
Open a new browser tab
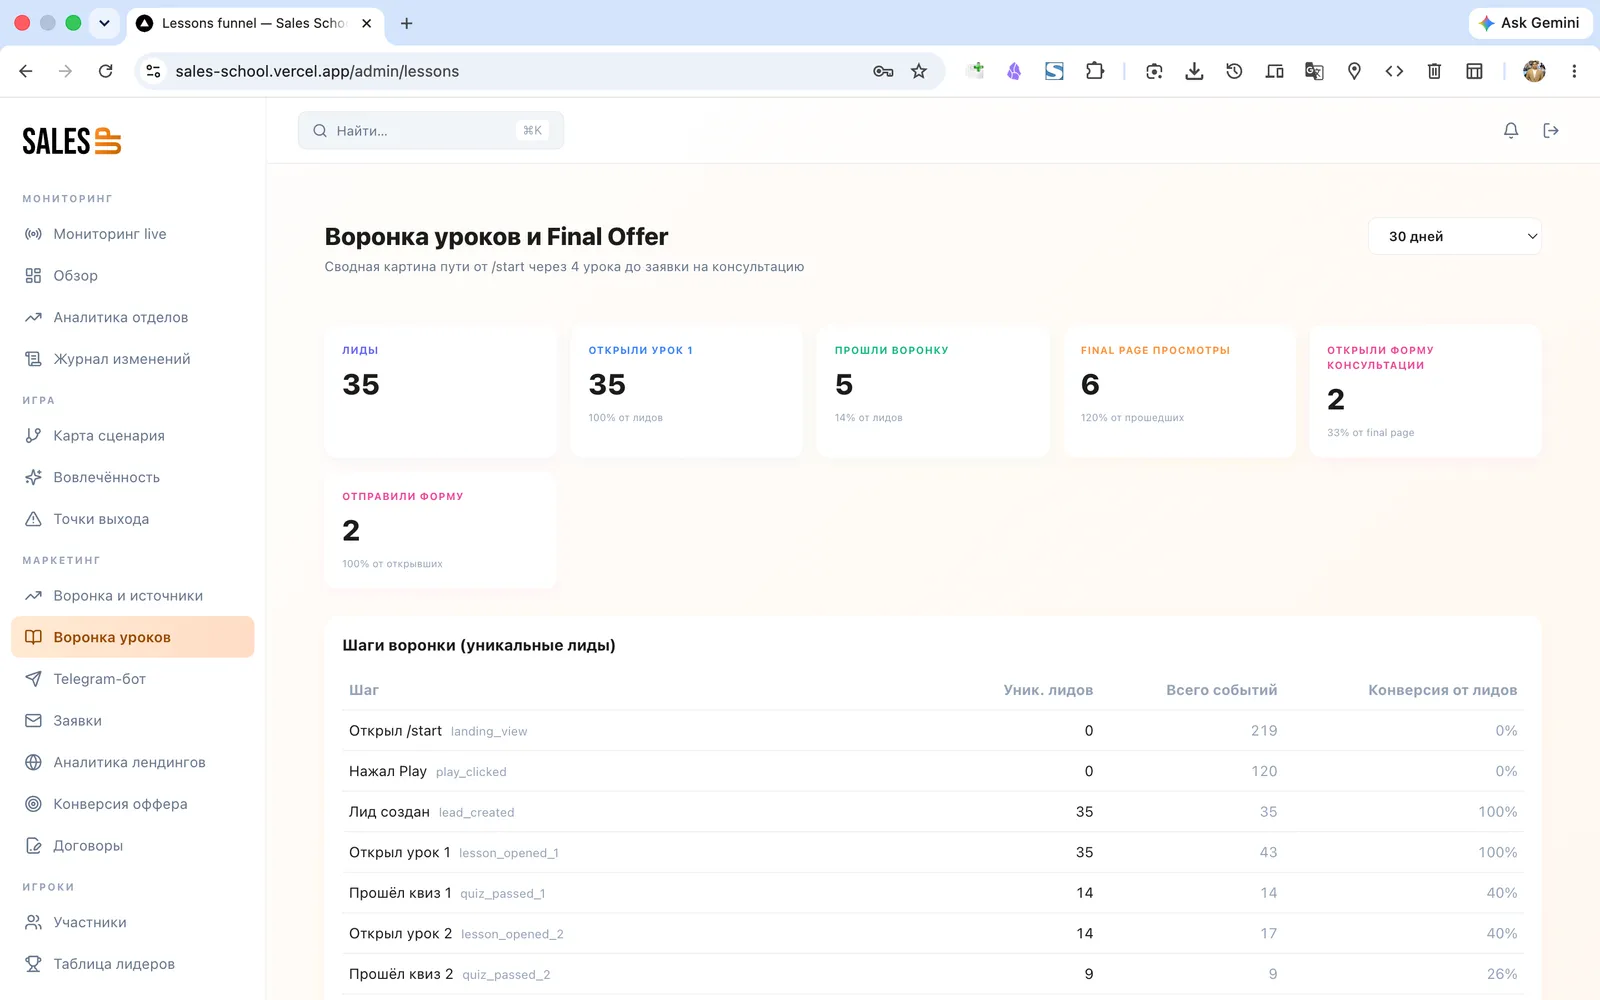[x=406, y=23]
